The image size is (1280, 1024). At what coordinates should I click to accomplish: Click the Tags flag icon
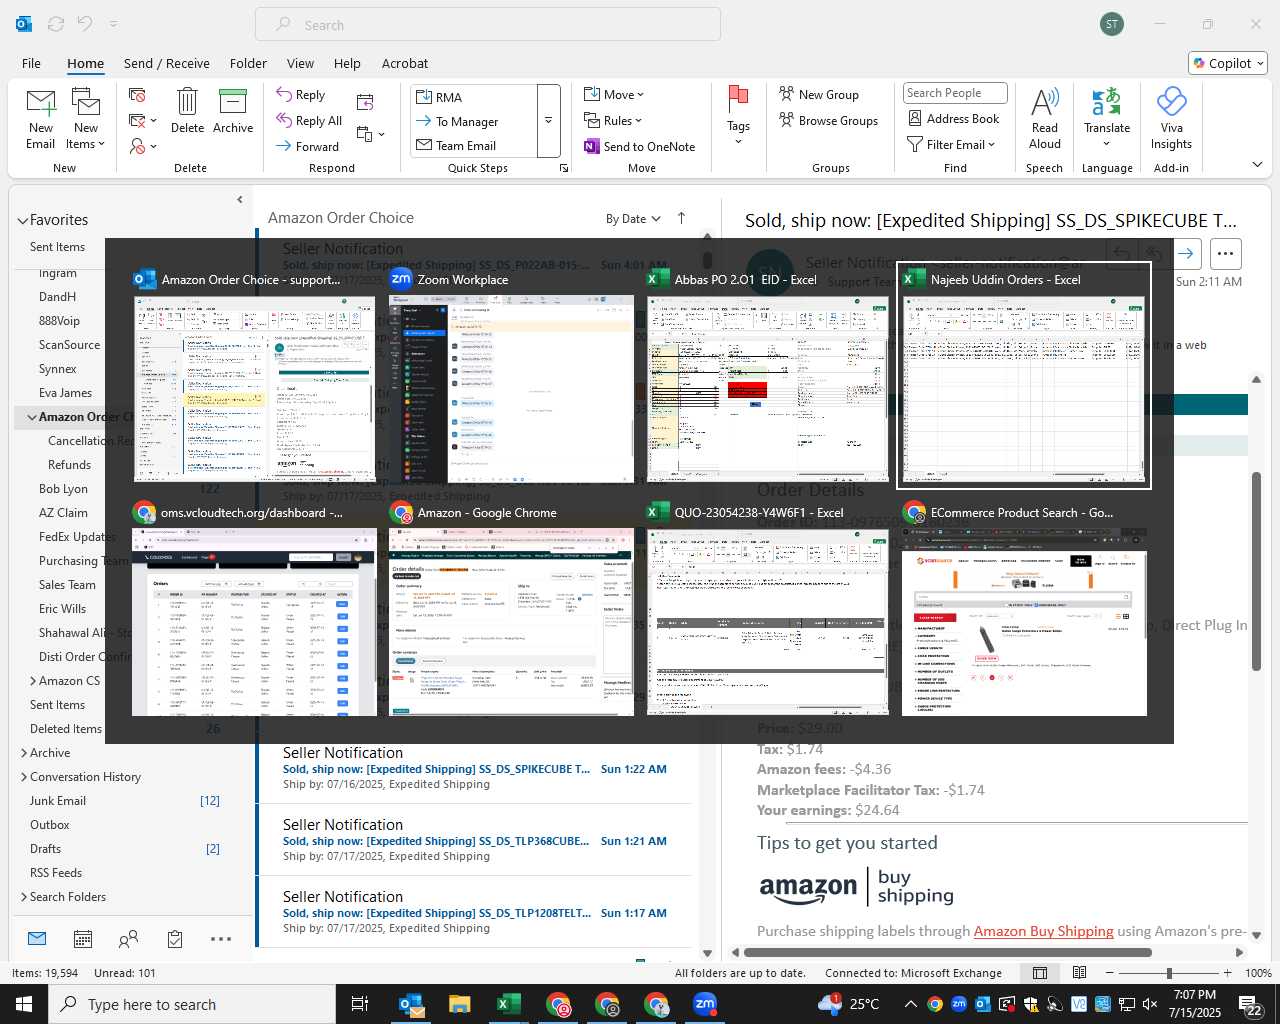739,99
